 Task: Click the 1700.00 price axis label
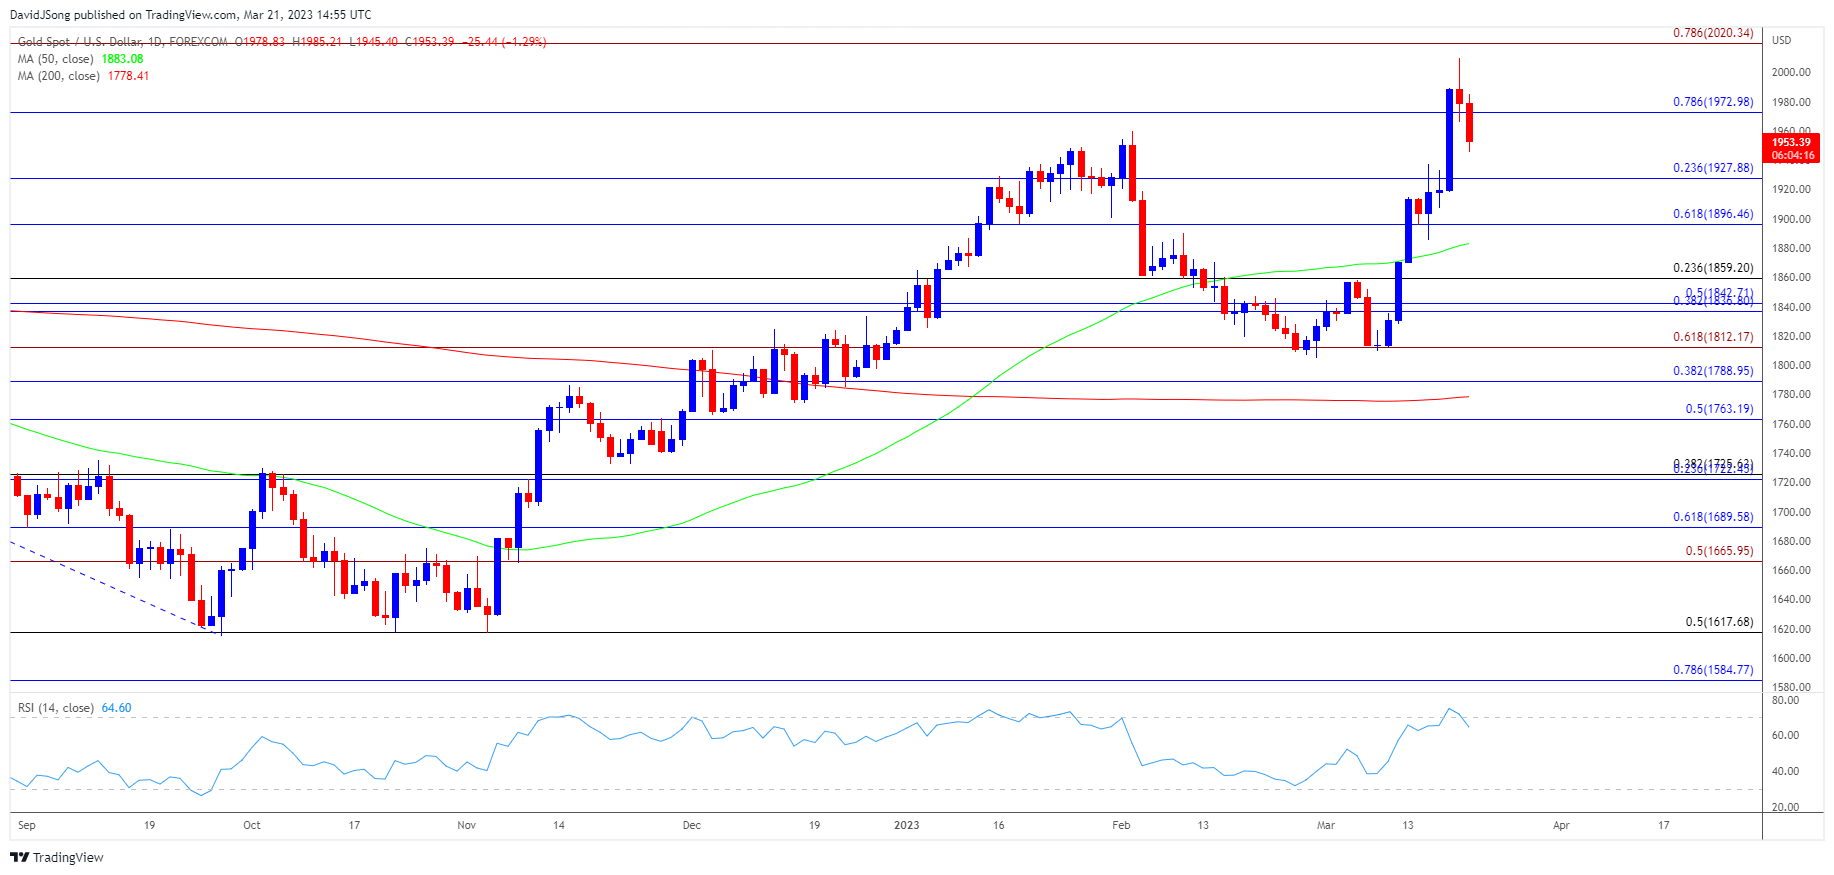(x=1791, y=512)
